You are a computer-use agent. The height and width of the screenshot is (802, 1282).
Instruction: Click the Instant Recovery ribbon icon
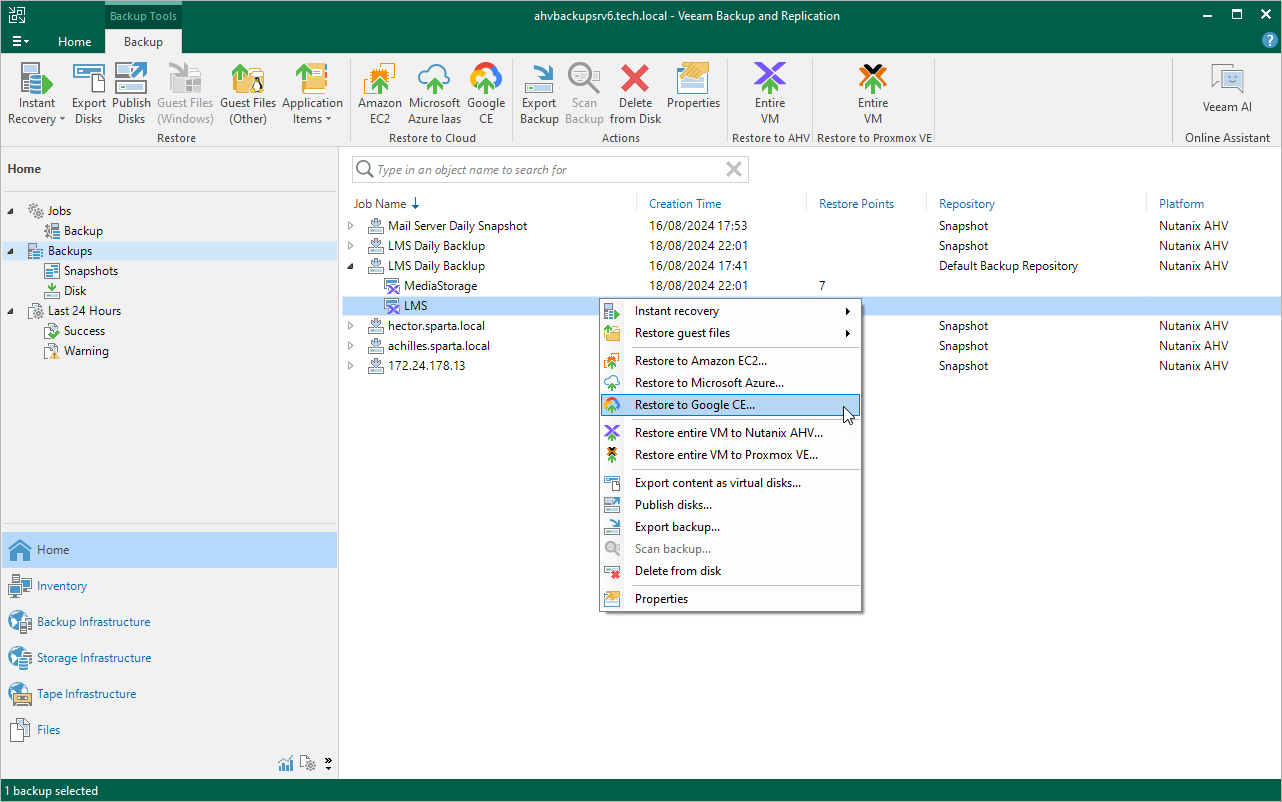click(37, 95)
